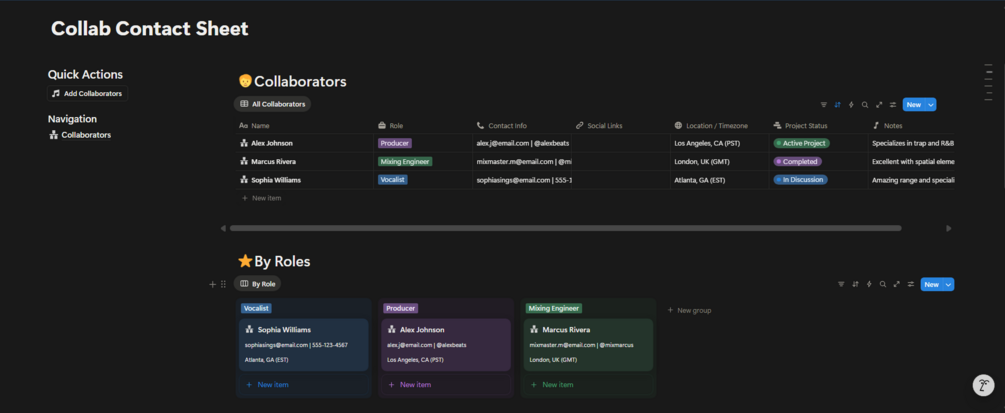This screenshot has height=413, width=1005.
Task: Open the filter icon in Collaborators toolbar
Action: pos(824,104)
